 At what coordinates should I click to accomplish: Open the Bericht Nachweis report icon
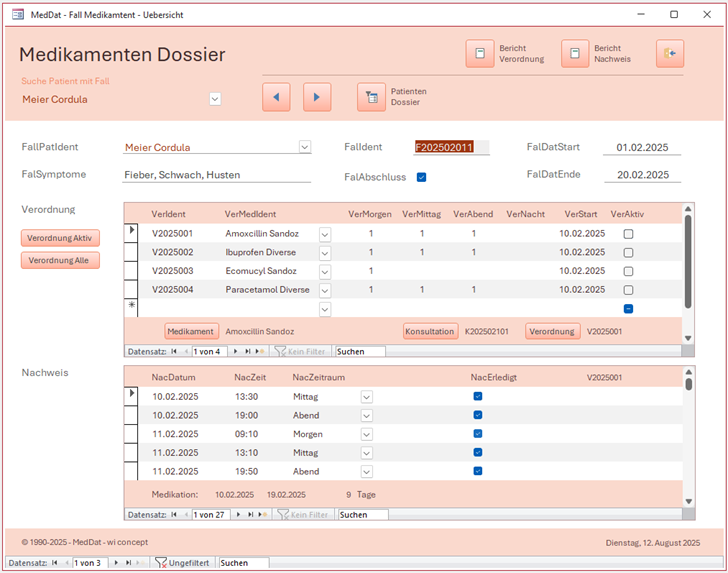tap(575, 54)
